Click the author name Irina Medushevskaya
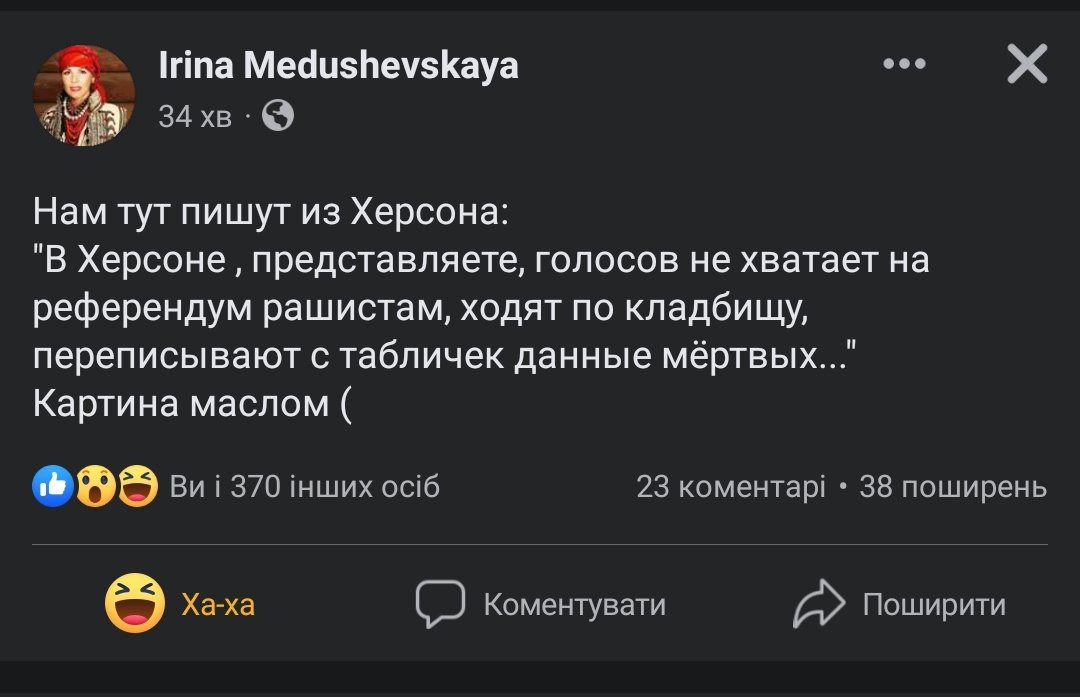Screen dimensions: 1080x697 pos(338,67)
